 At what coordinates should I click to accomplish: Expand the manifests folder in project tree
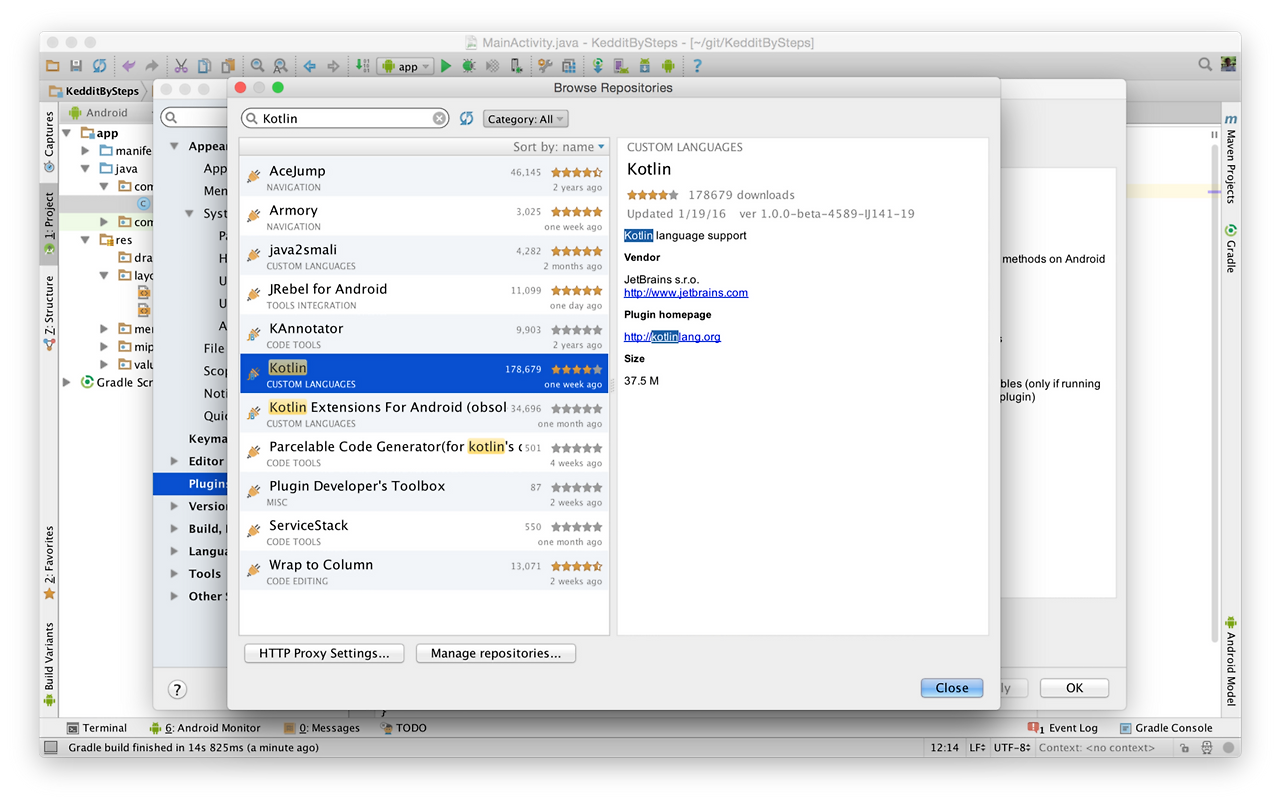[86, 151]
